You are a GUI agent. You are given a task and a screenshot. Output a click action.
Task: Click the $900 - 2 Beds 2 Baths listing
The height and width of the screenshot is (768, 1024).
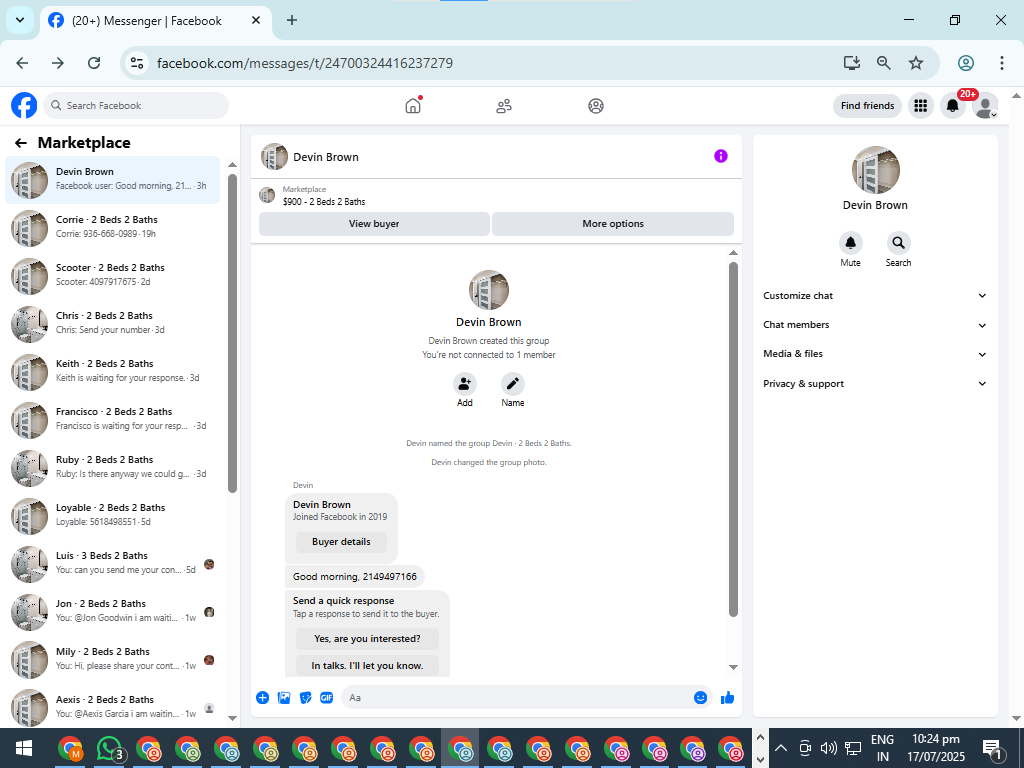pos(324,202)
